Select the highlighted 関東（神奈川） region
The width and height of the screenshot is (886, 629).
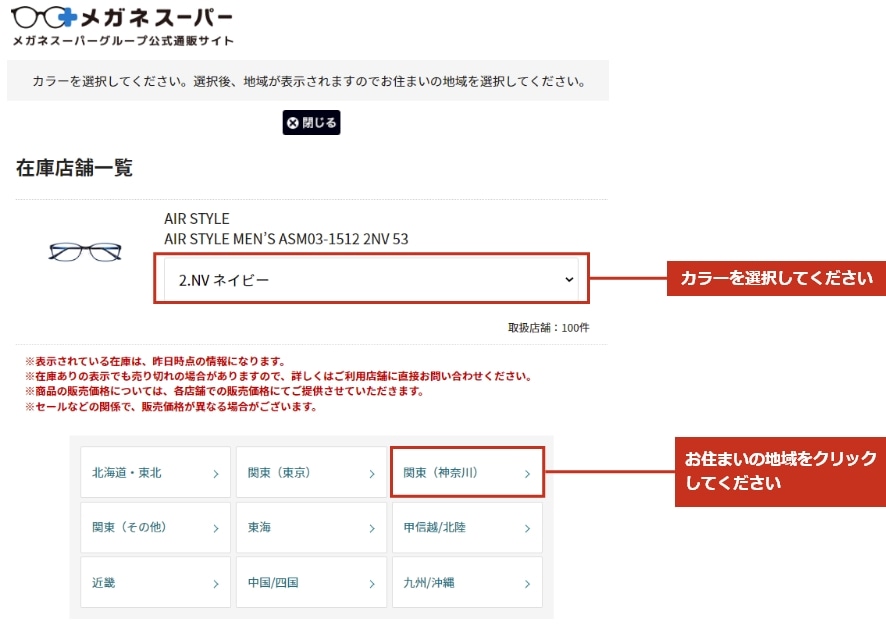coord(466,473)
